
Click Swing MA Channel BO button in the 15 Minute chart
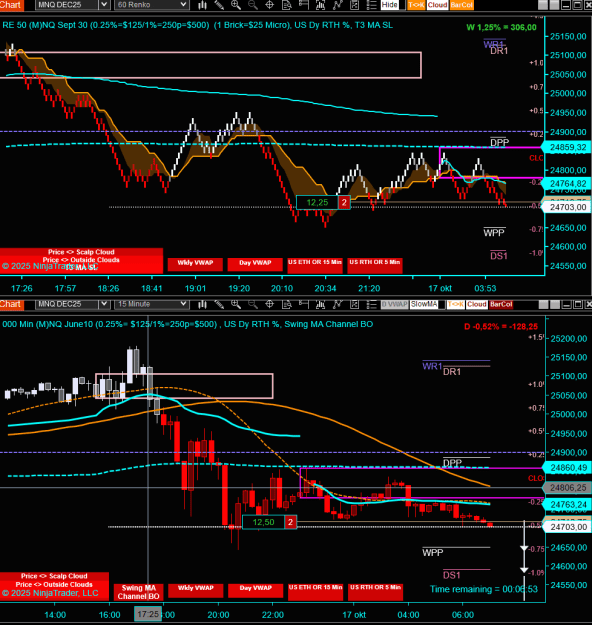tap(138, 592)
